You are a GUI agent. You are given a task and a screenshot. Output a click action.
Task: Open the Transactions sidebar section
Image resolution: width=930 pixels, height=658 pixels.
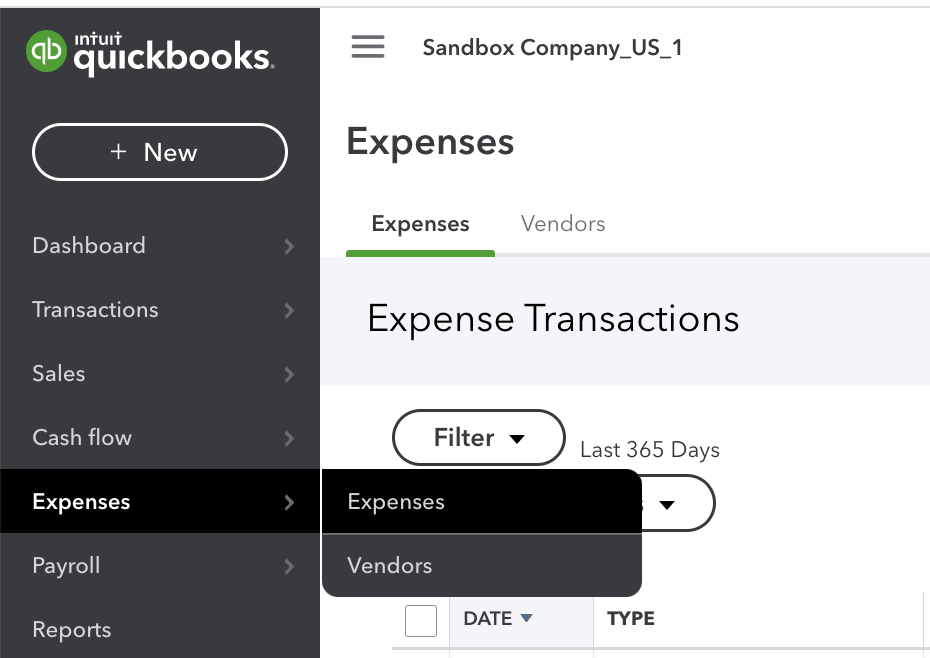tap(95, 309)
